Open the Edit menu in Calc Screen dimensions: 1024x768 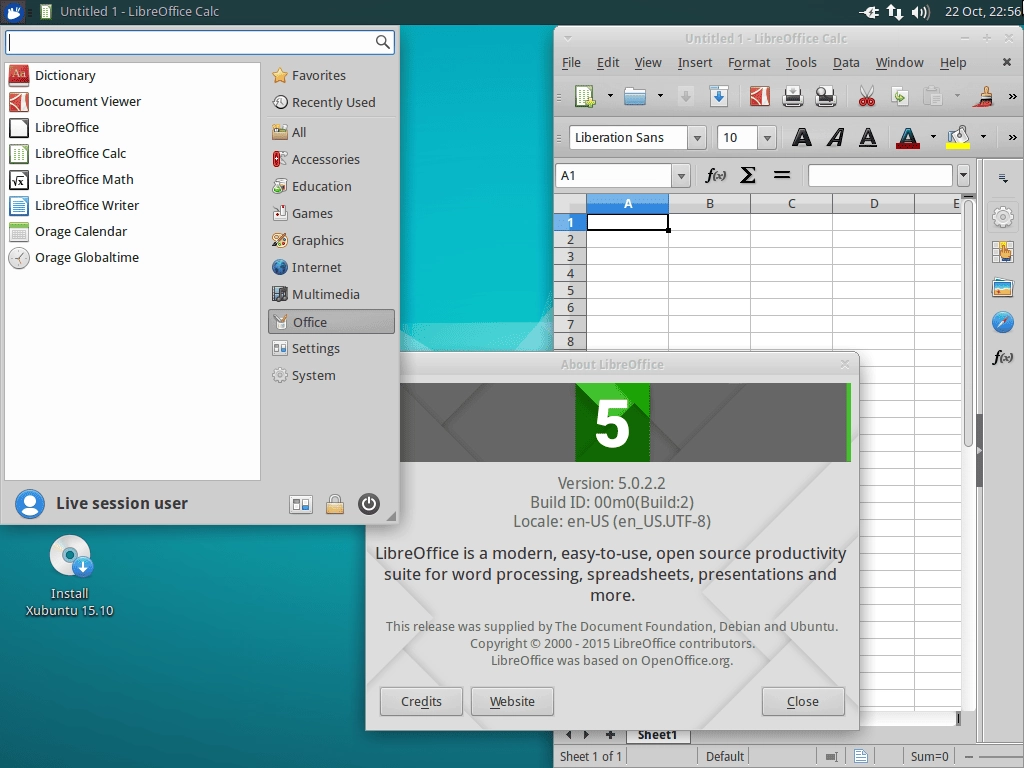point(607,63)
